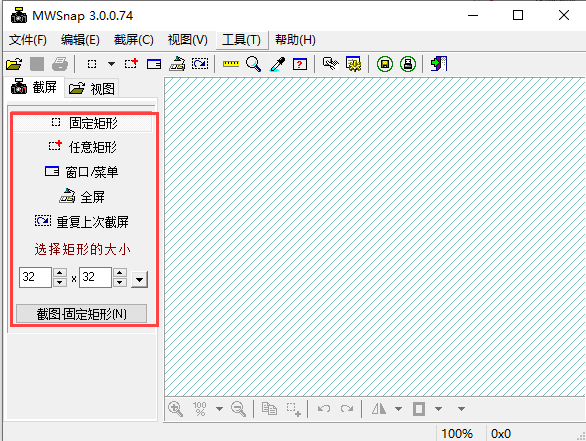Click green circle auto-print icon
This screenshot has width=586, height=441.
408,64
